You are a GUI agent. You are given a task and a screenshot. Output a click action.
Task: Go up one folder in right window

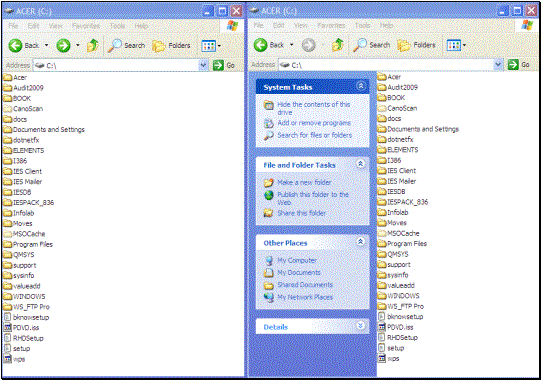click(x=338, y=45)
